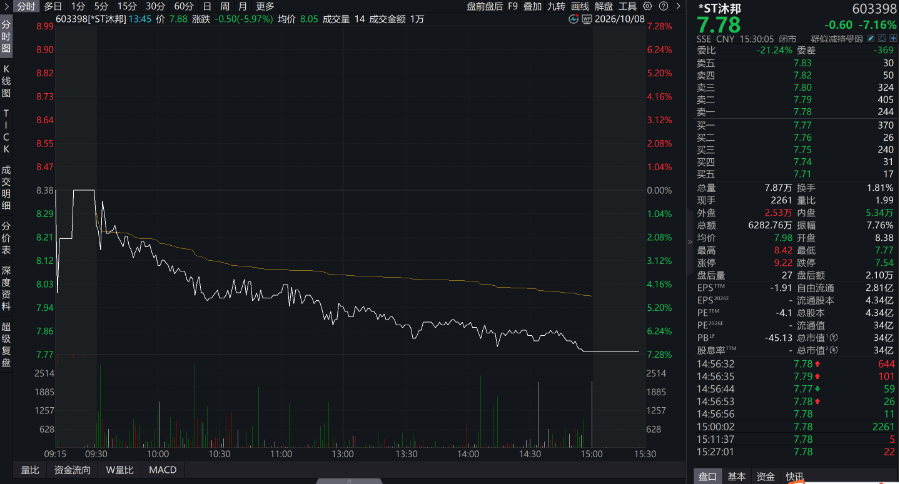The width and height of the screenshot is (899, 484).
Task: Click the 涨停 limit-up price 9.22
Action: [x=783, y=263]
